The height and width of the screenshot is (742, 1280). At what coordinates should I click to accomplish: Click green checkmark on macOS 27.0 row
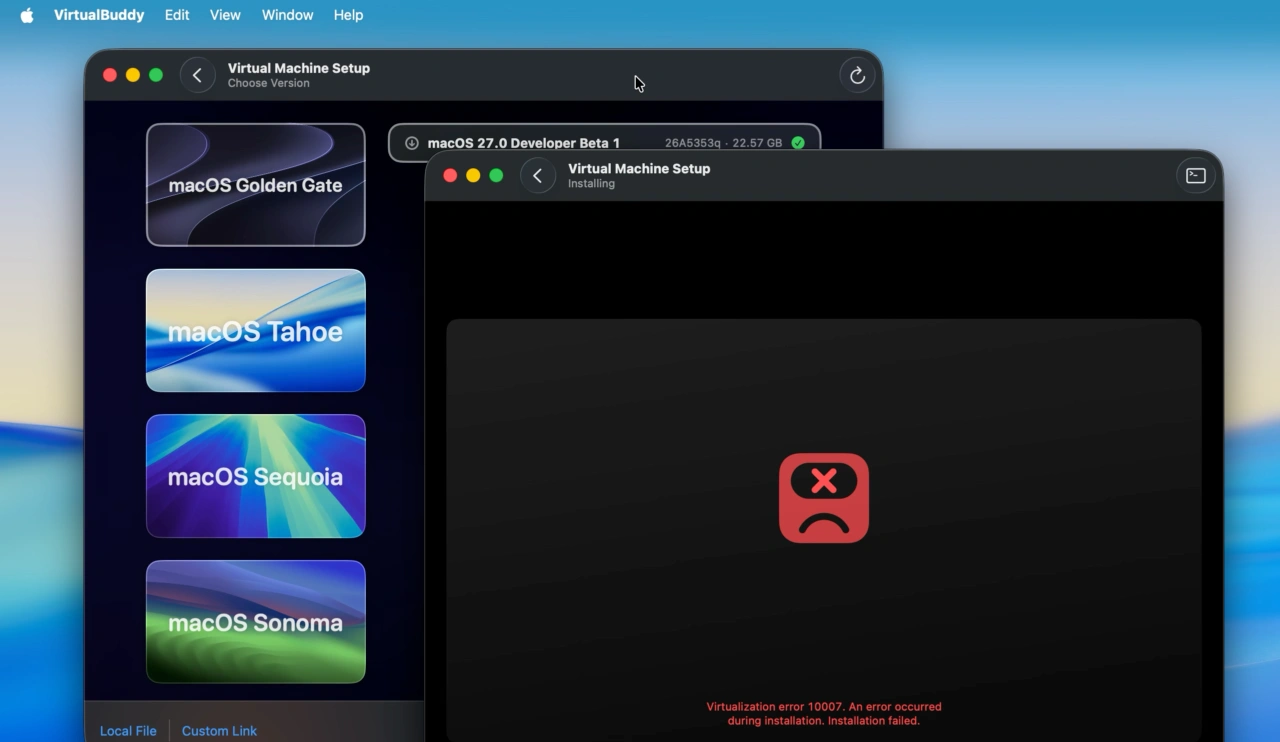tap(798, 143)
